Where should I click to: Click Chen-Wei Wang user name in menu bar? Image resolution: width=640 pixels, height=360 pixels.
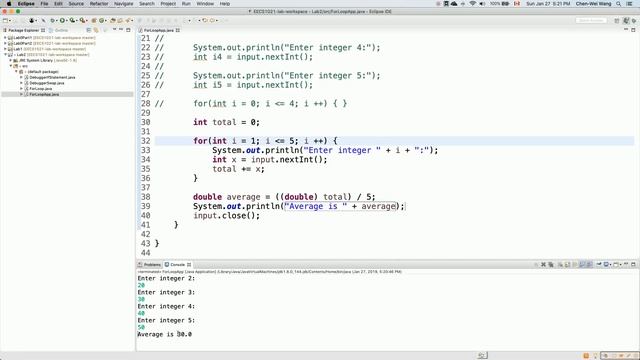pos(593,4)
